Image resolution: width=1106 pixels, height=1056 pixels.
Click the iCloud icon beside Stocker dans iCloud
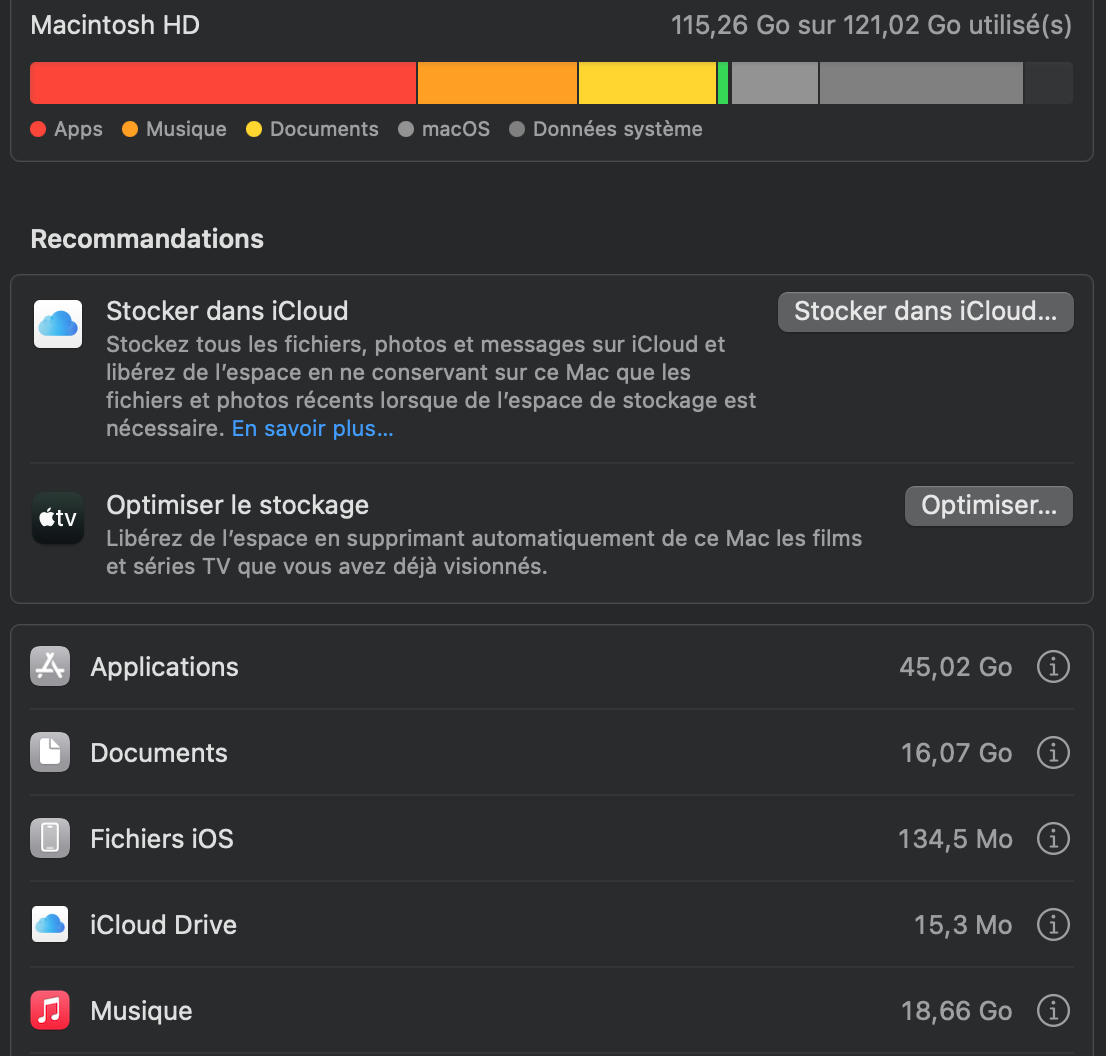coord(58,323)
